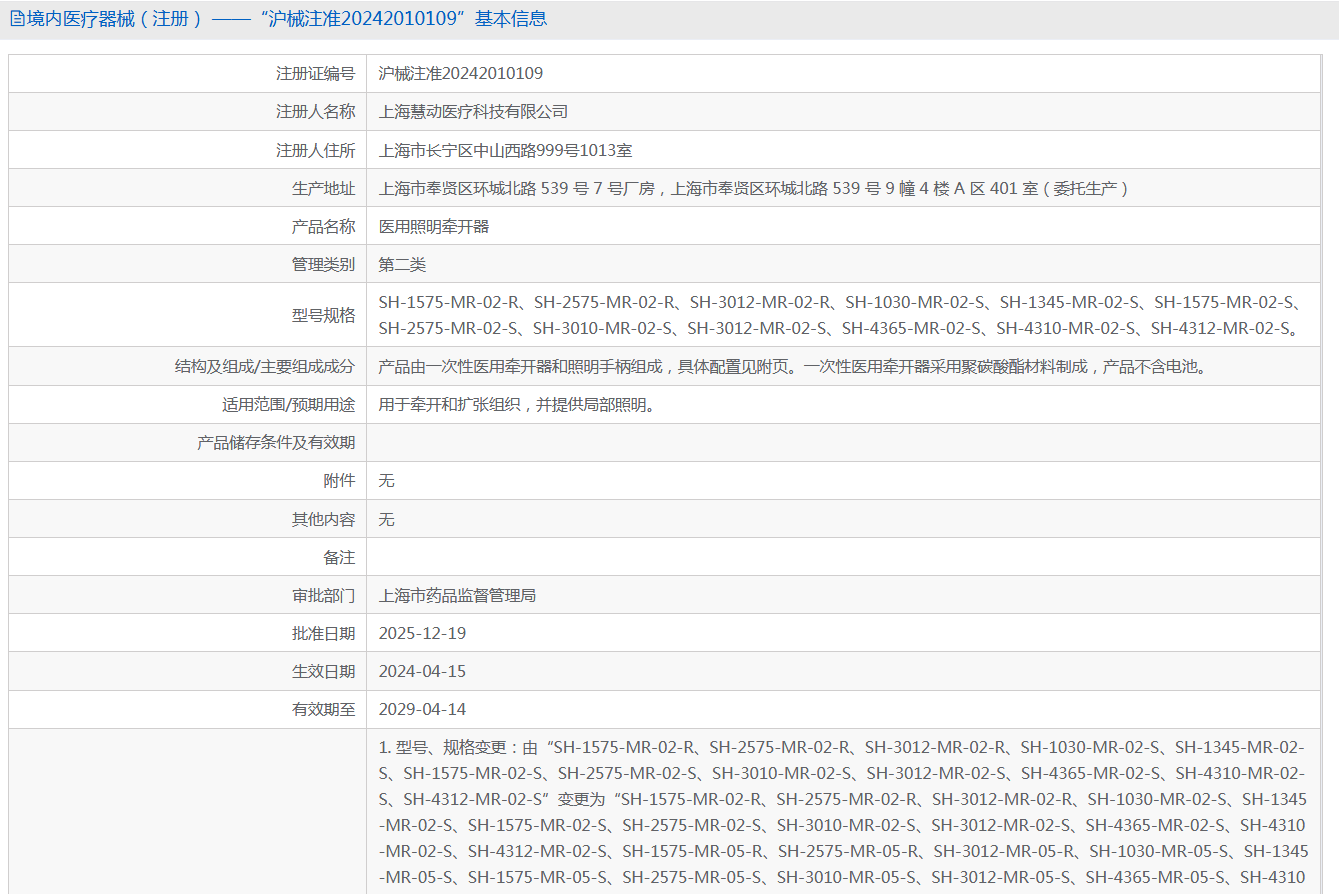Select approval department 上海市药品监督管理局

pos(458,596)
